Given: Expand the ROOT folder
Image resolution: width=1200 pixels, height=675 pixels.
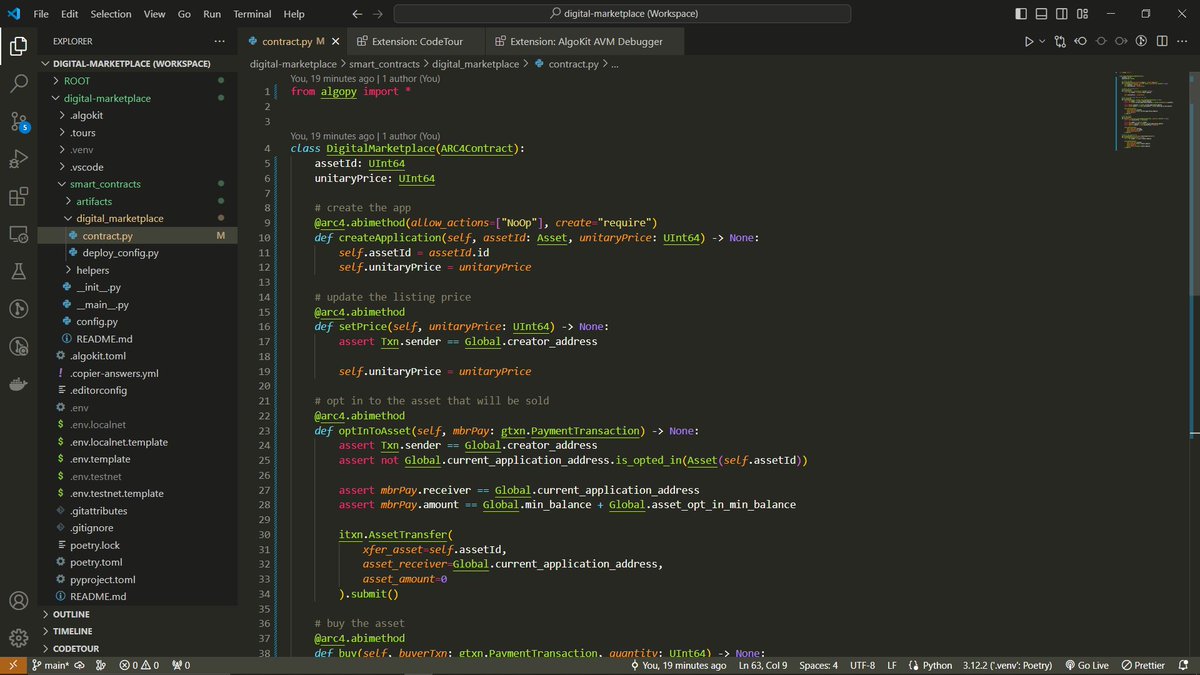Looking at the screenshot, I should (x=136, y=80).
